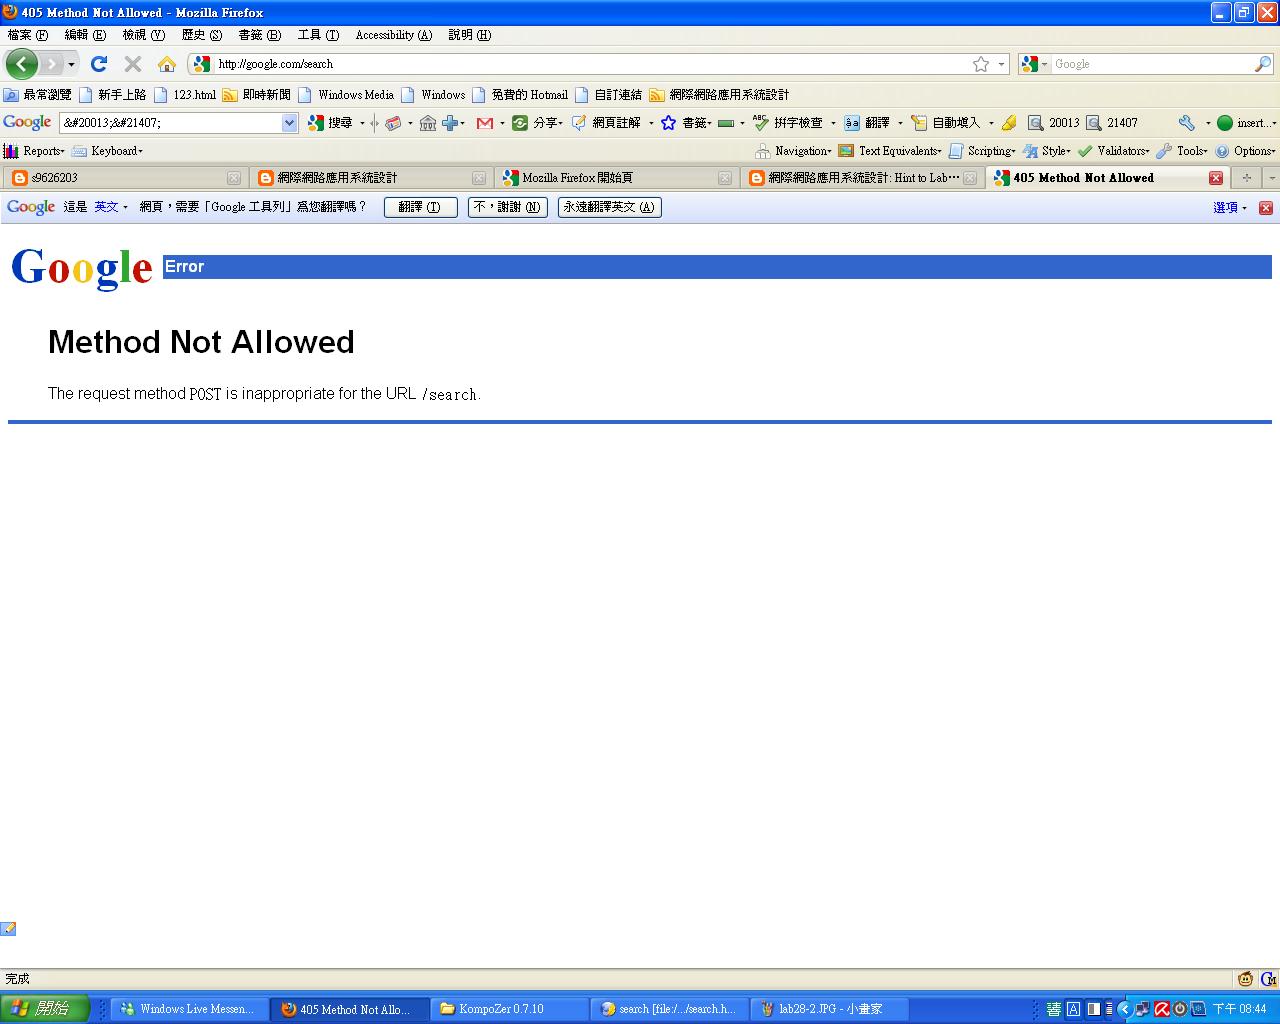Open the Accessibility (A) menu
The width and height of the screenshot is (1280, 1024).
click(394, 35)
